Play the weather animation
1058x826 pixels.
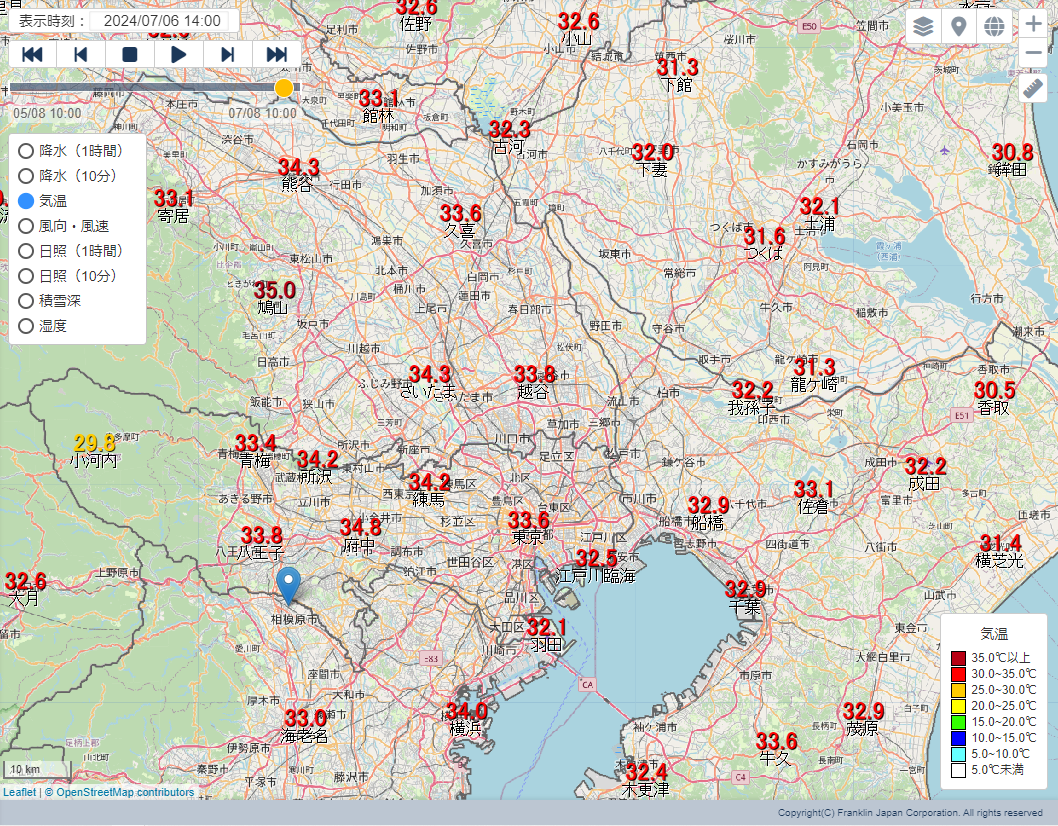[179, 54]
